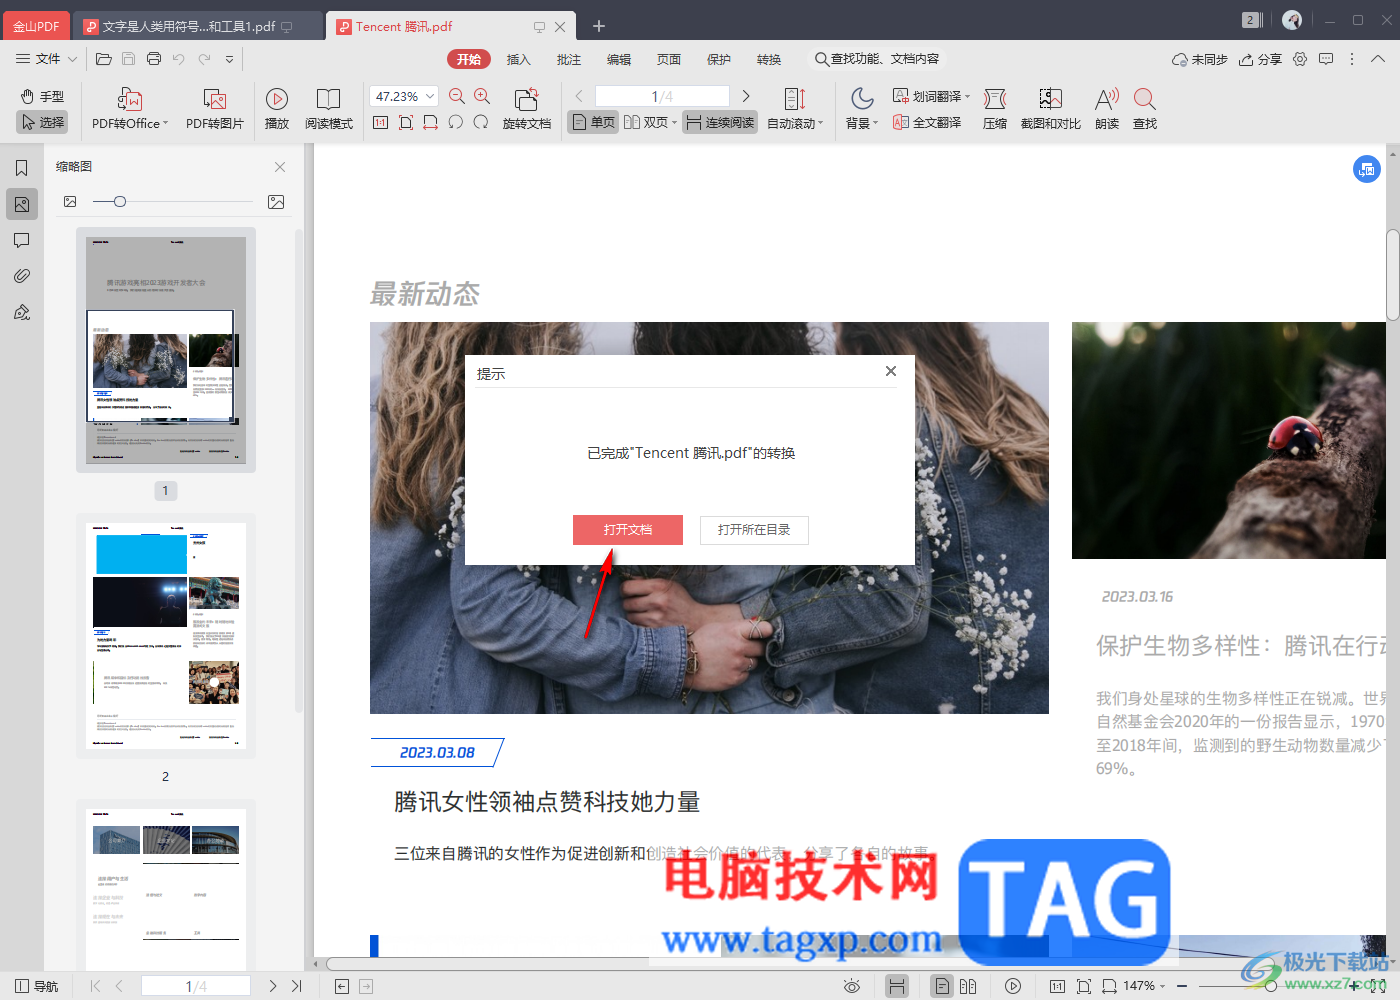Click the 未同步 sync status button
The image size is (1400, 1000).
pos(1200,59)
